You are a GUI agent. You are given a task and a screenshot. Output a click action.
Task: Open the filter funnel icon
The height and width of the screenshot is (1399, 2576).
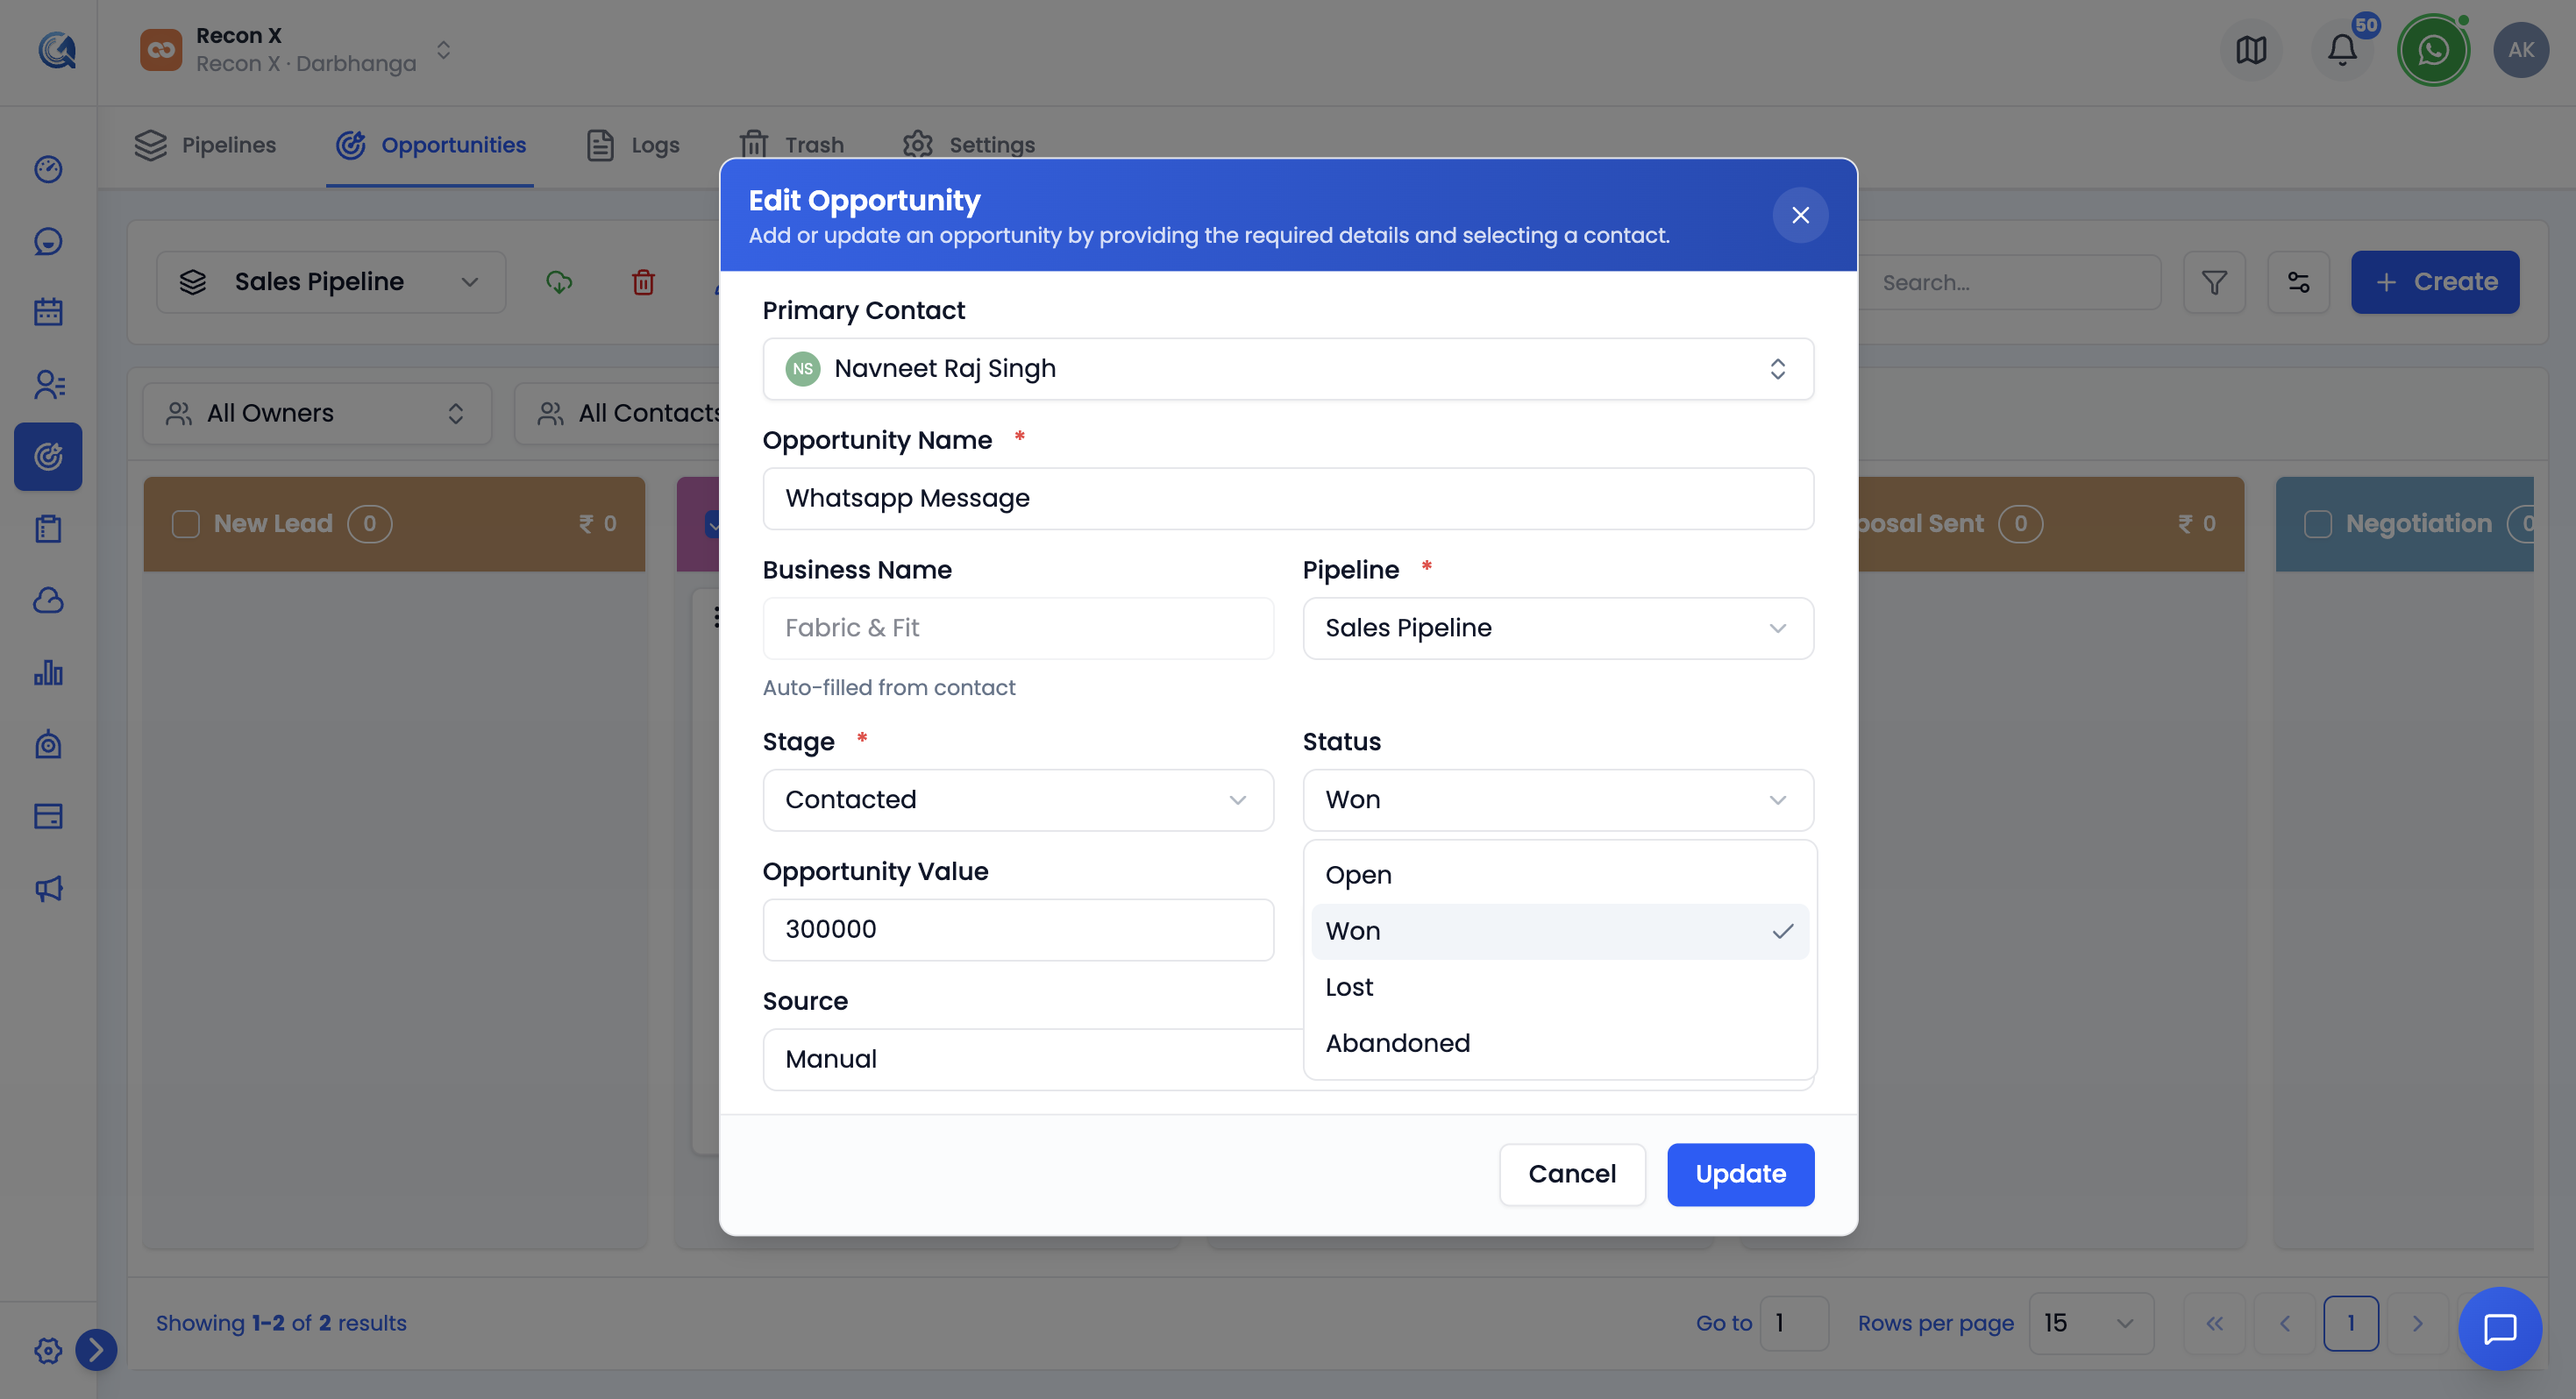coord(2214,282)
